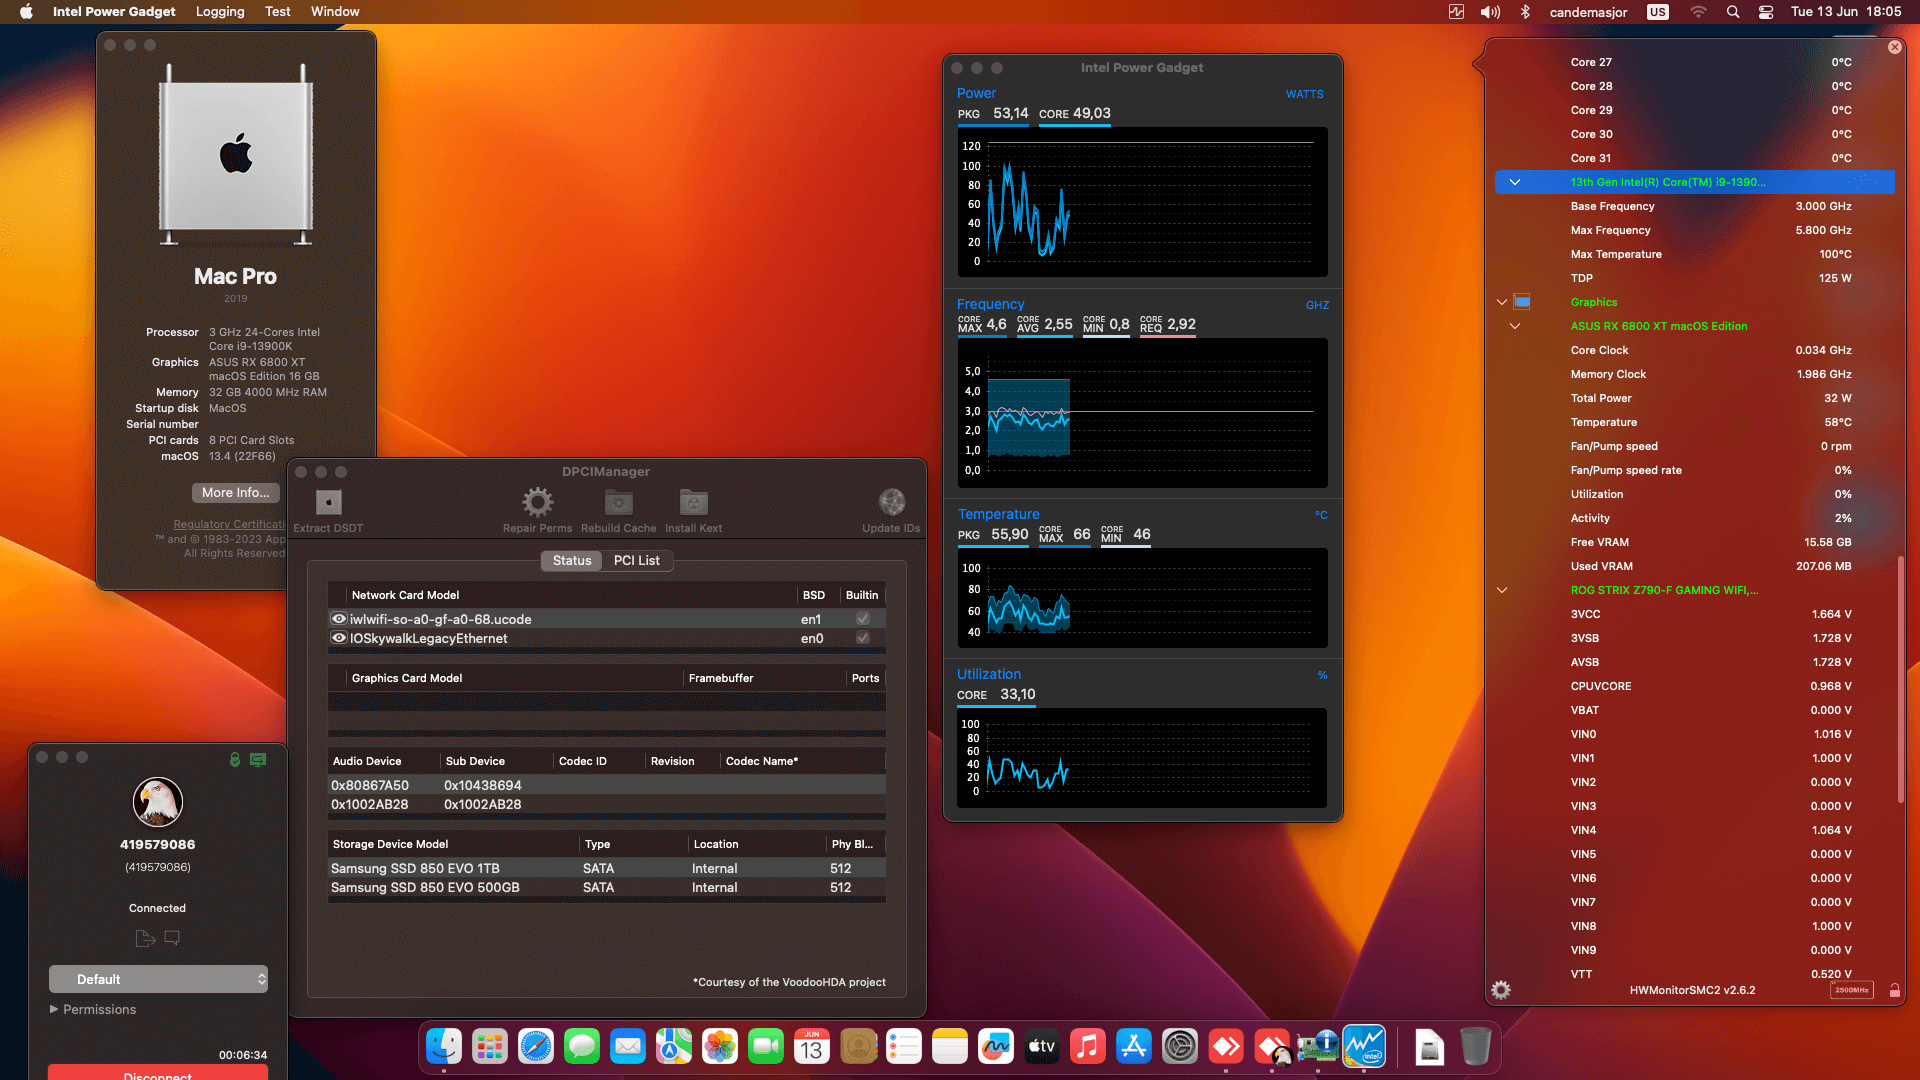Collapse the 13th Gen Intel Core i9 section
The height and width of the screenshot is (1080, 1920).
1515,182
